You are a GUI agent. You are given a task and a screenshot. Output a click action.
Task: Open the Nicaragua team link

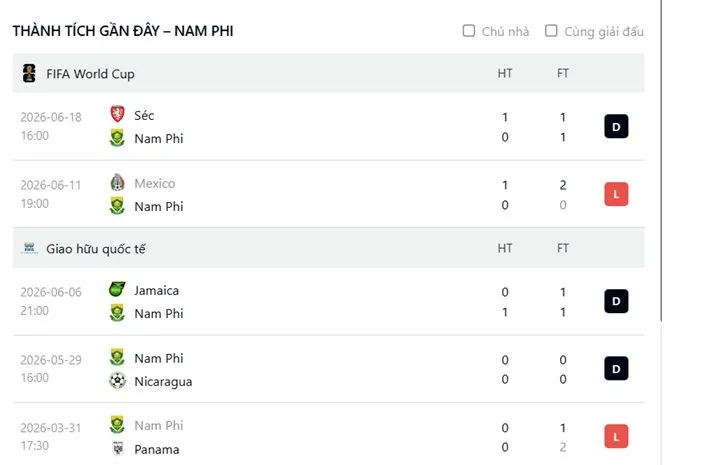[x=163, y=381]
